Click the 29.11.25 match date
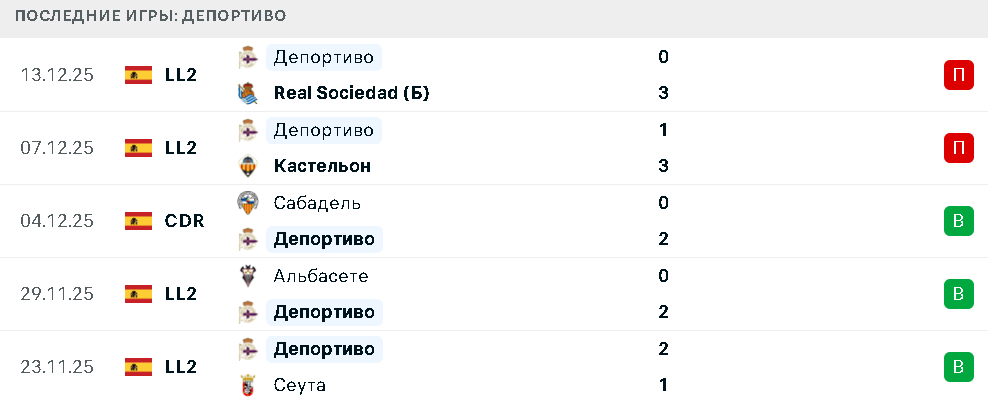The height and width of the screenshot is (400, 988). click(57, 294)
